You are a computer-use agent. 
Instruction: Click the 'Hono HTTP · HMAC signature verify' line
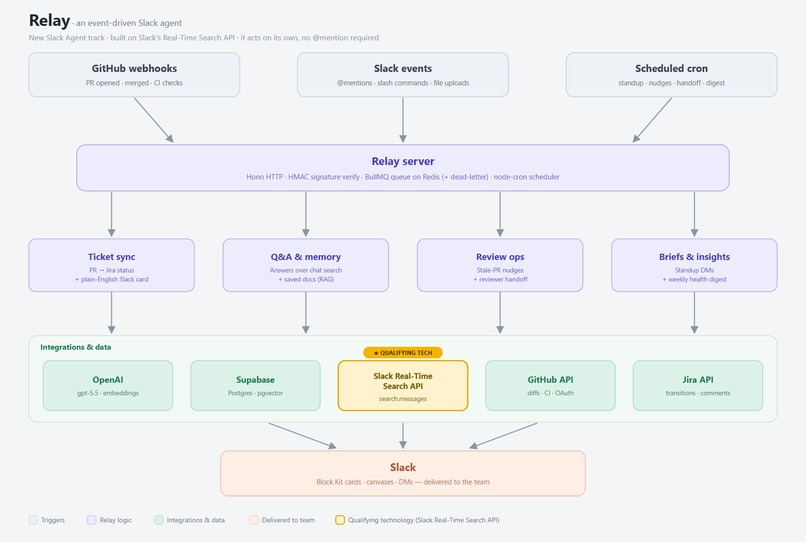click(x=403, y=177)
